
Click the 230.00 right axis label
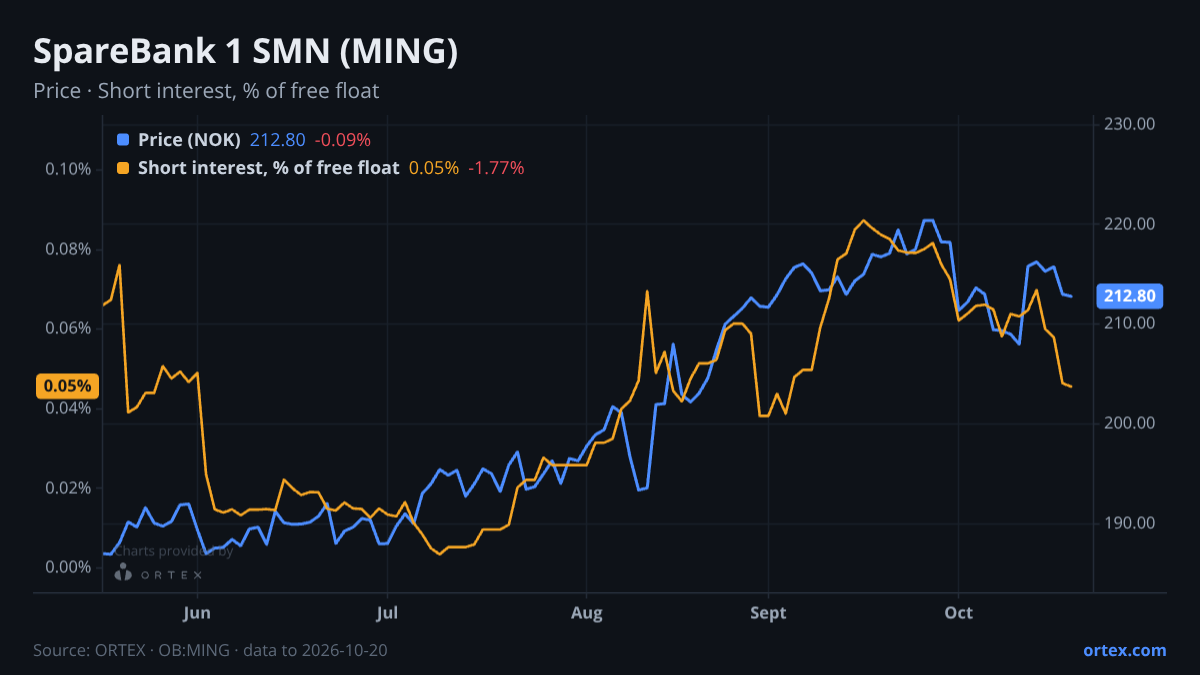pyautogui.click(x=1130, y=124)
